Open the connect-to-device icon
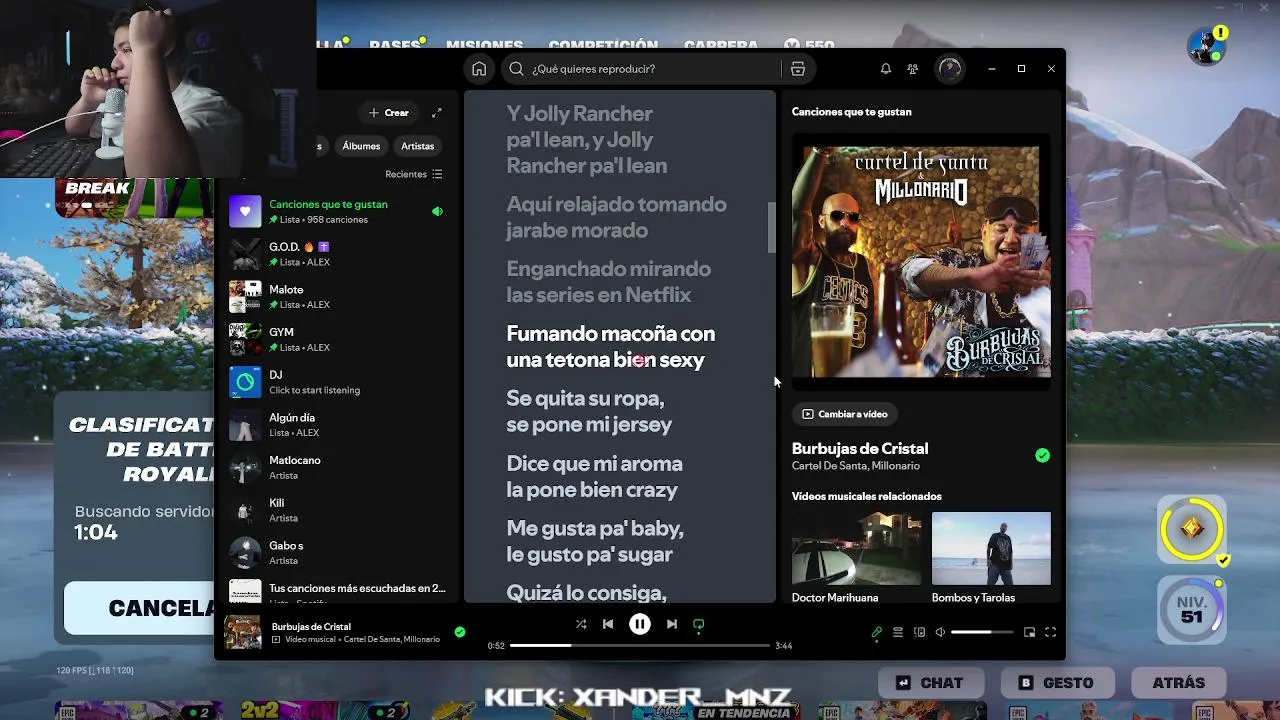The image size is (1280, 720). [x=920, y=632]
